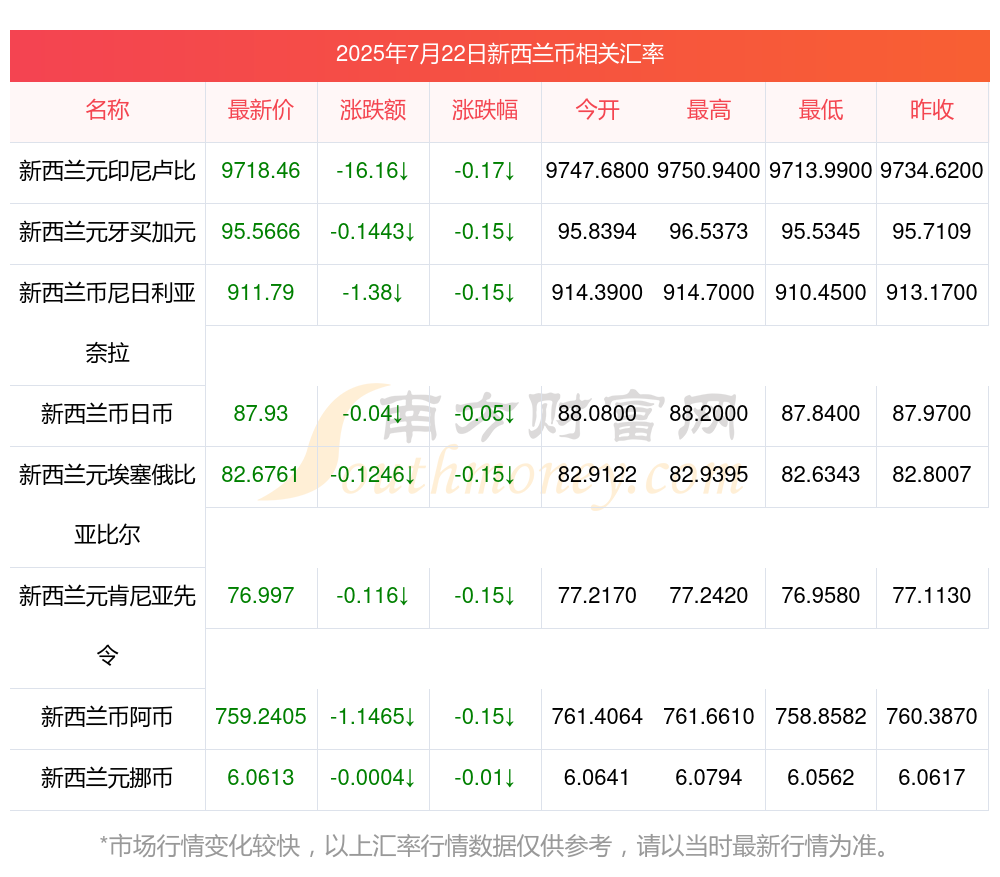Click the 最低 column header
The width and height of the screenshot is (1000, 877).
point(821,110)
